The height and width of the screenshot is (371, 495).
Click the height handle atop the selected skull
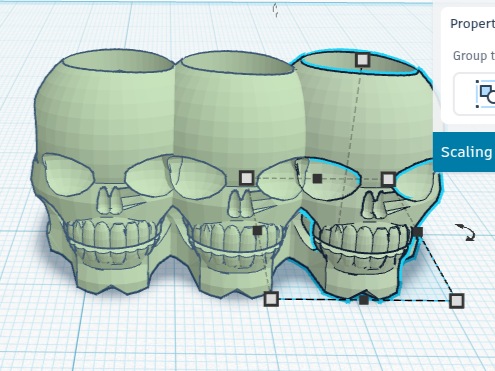(x=362, y=60)
